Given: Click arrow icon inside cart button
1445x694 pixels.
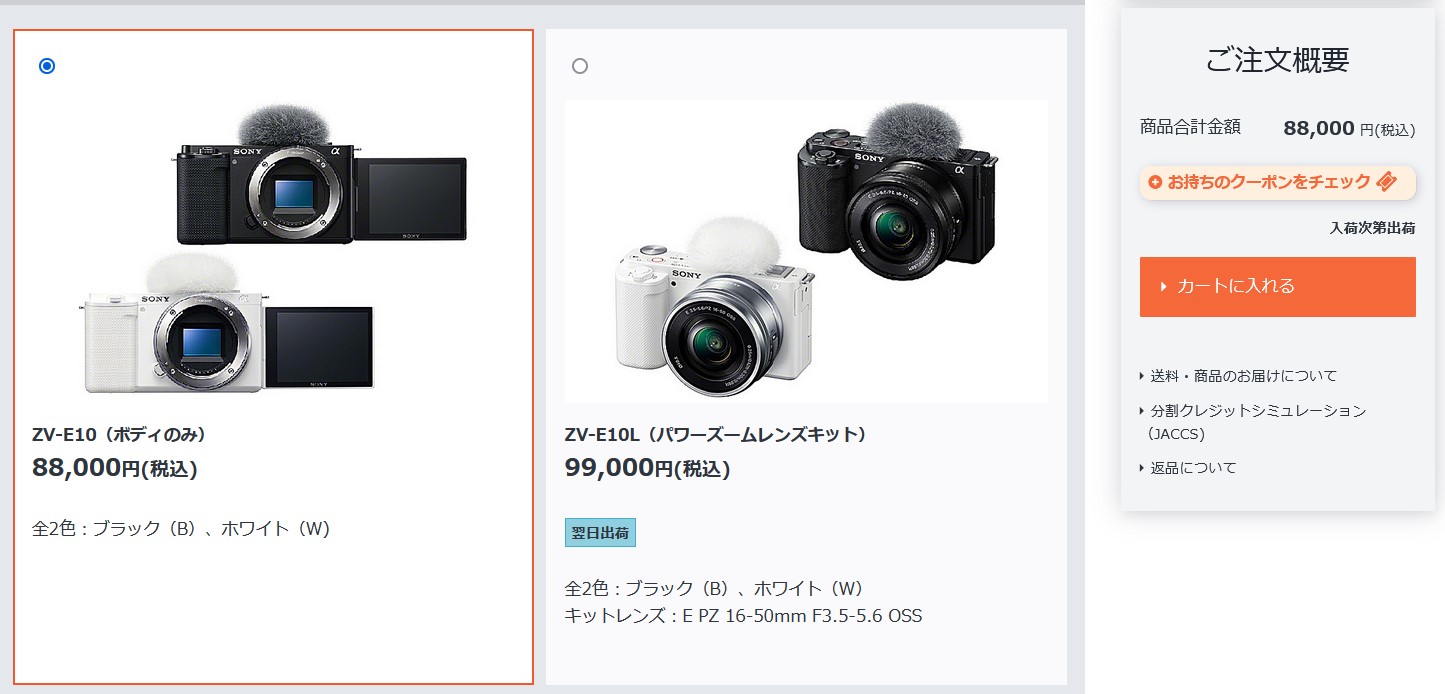Looking at the screenshot, I should tap(1164, 287).
